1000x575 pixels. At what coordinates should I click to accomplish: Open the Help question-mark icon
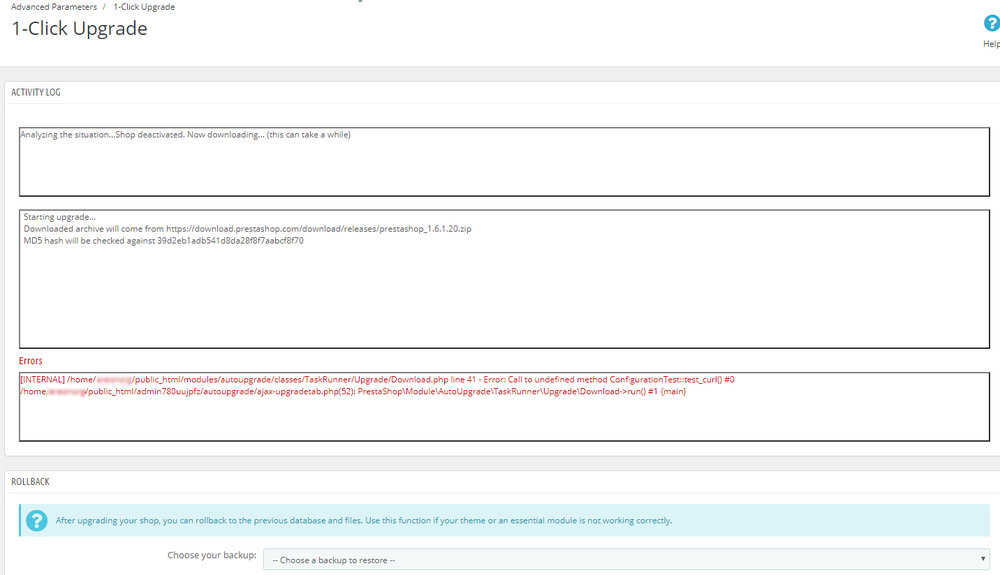pyautogui.click(x=992, y=24)
